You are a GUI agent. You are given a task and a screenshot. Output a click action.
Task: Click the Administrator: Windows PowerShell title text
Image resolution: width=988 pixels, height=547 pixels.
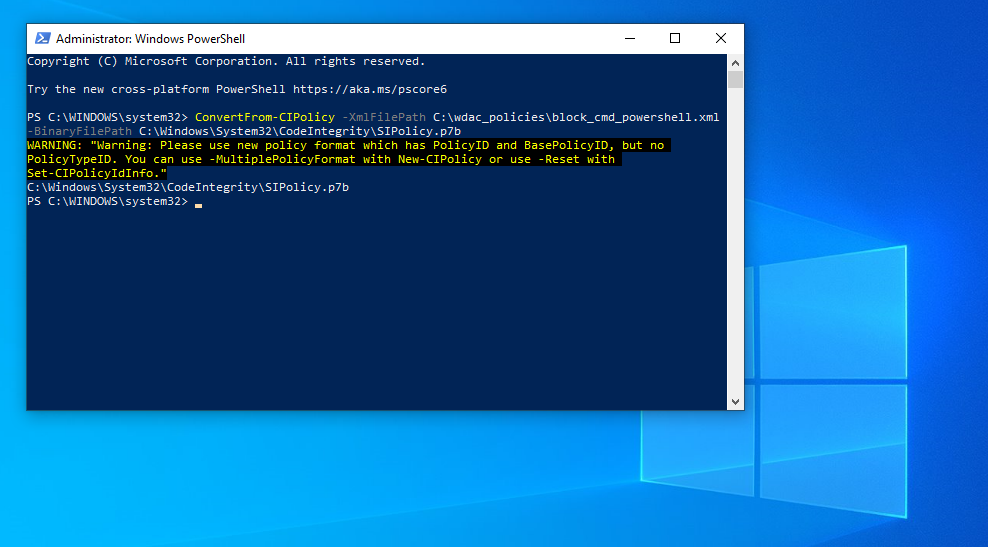coord(150,38)
